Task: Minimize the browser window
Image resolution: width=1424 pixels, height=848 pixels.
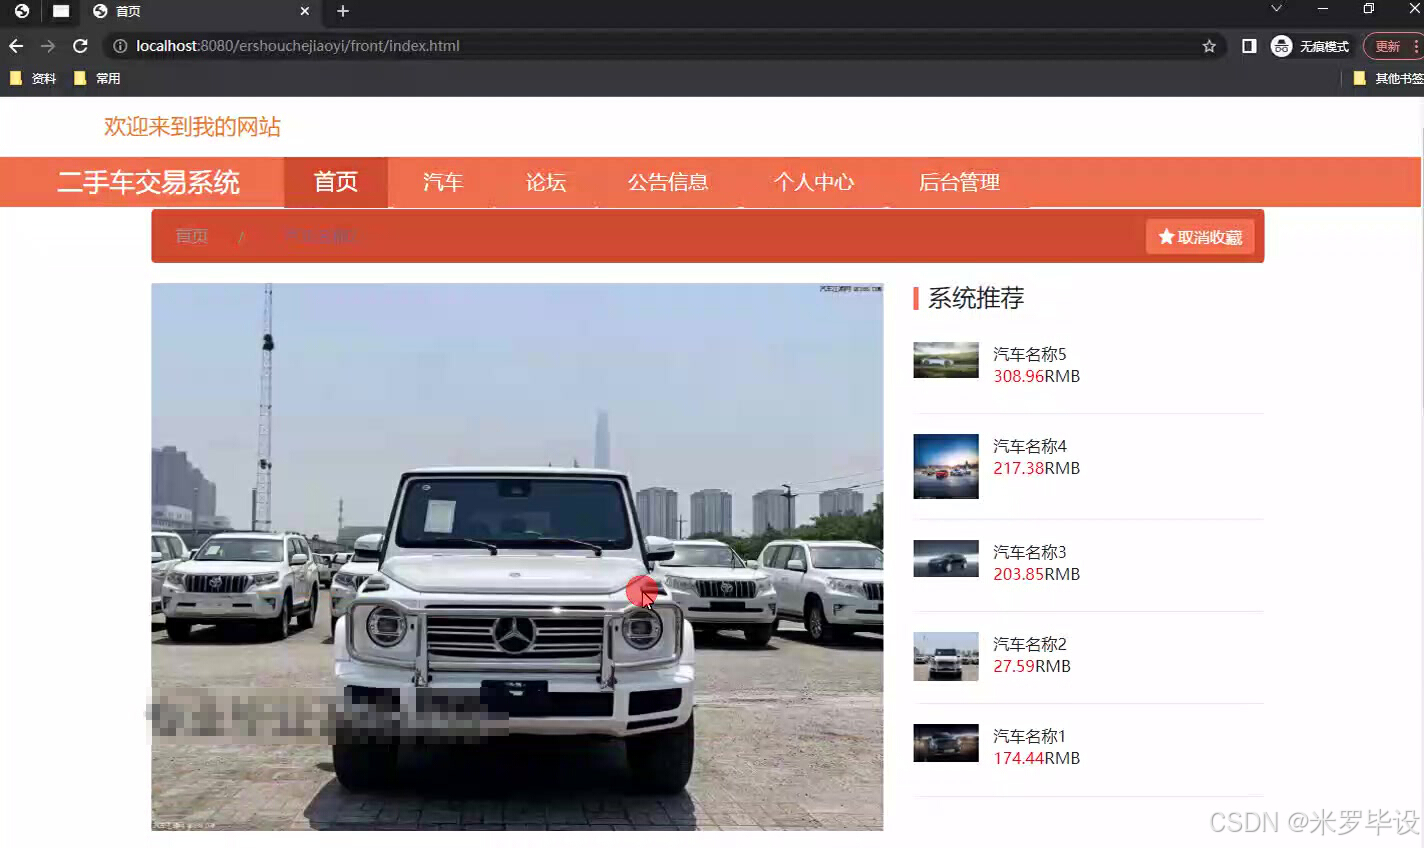Action: pyautogui.click(x=1323, y=9)
